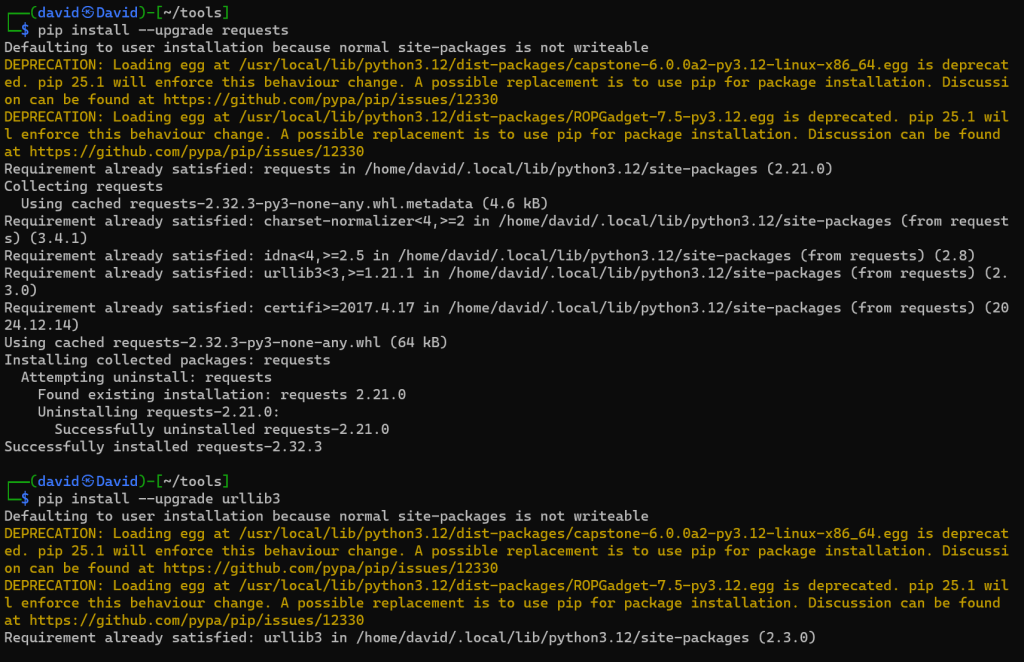Click the ~/tools path in the first prompt

pyautogui.click(x=197, y=12)
